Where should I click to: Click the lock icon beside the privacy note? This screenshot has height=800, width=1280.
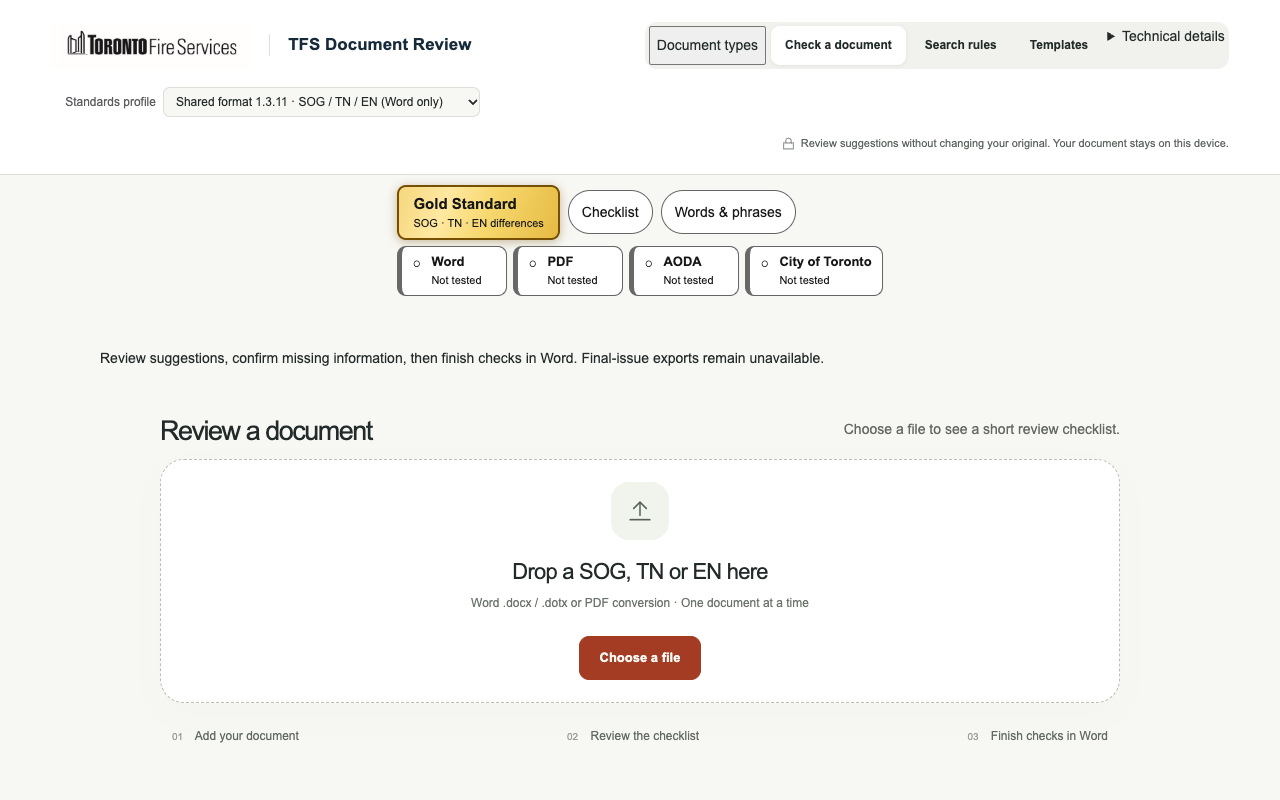788,144
